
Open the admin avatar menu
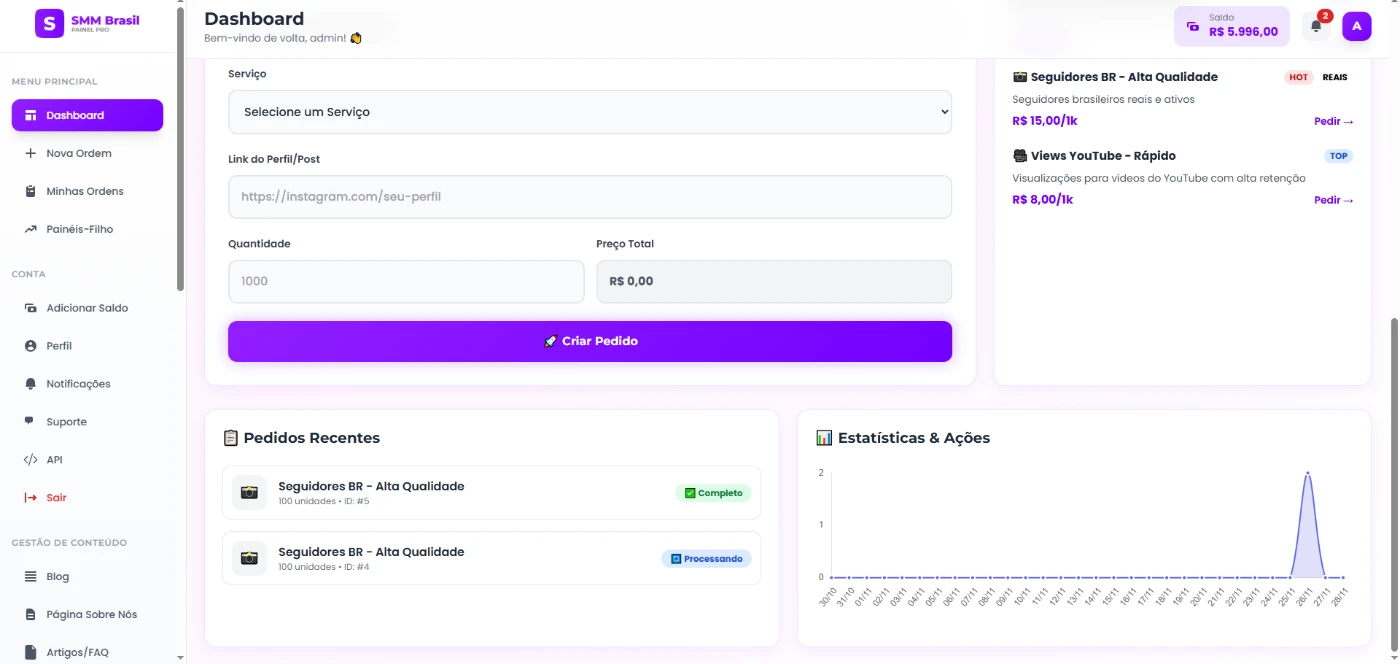(x=1356, y=27)
